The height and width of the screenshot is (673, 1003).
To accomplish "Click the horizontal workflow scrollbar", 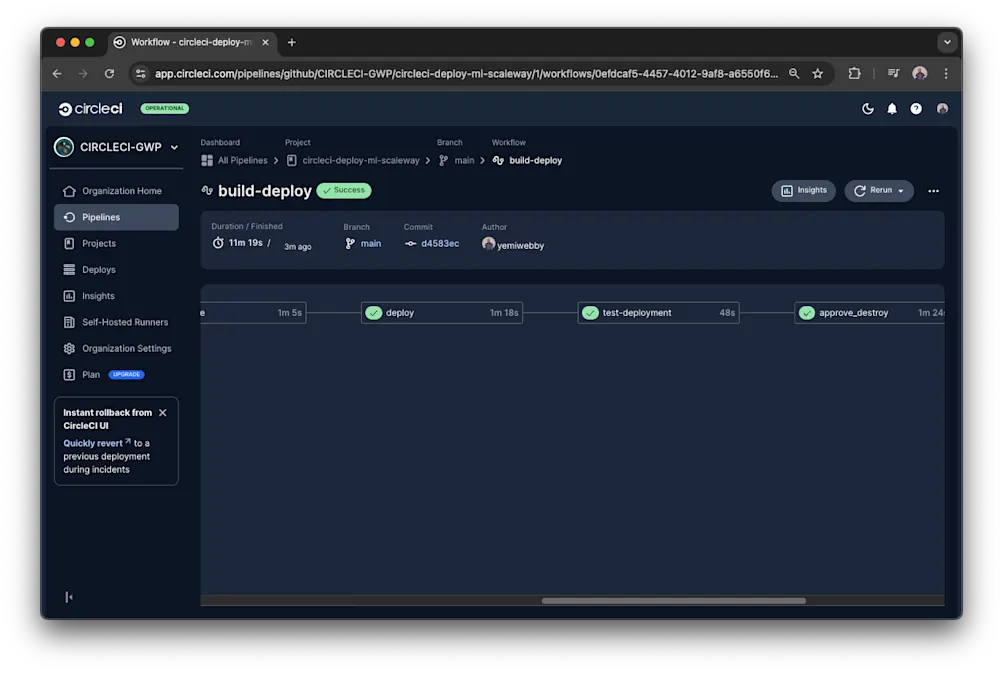I will point(673,601).
